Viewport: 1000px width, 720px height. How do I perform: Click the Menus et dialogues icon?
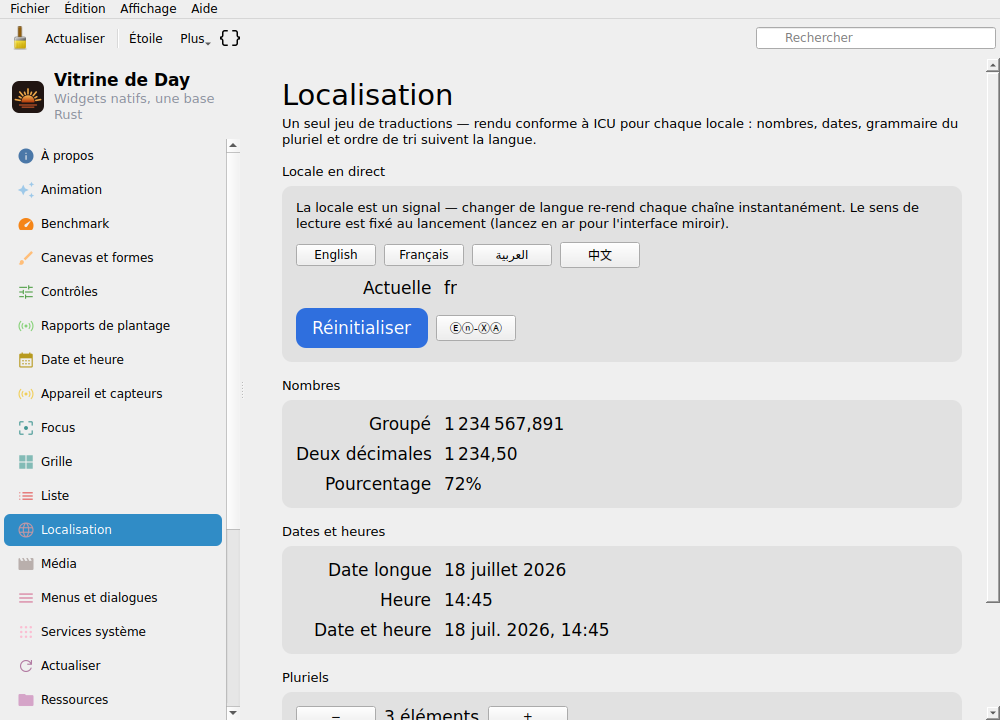(x=26, y=598)
